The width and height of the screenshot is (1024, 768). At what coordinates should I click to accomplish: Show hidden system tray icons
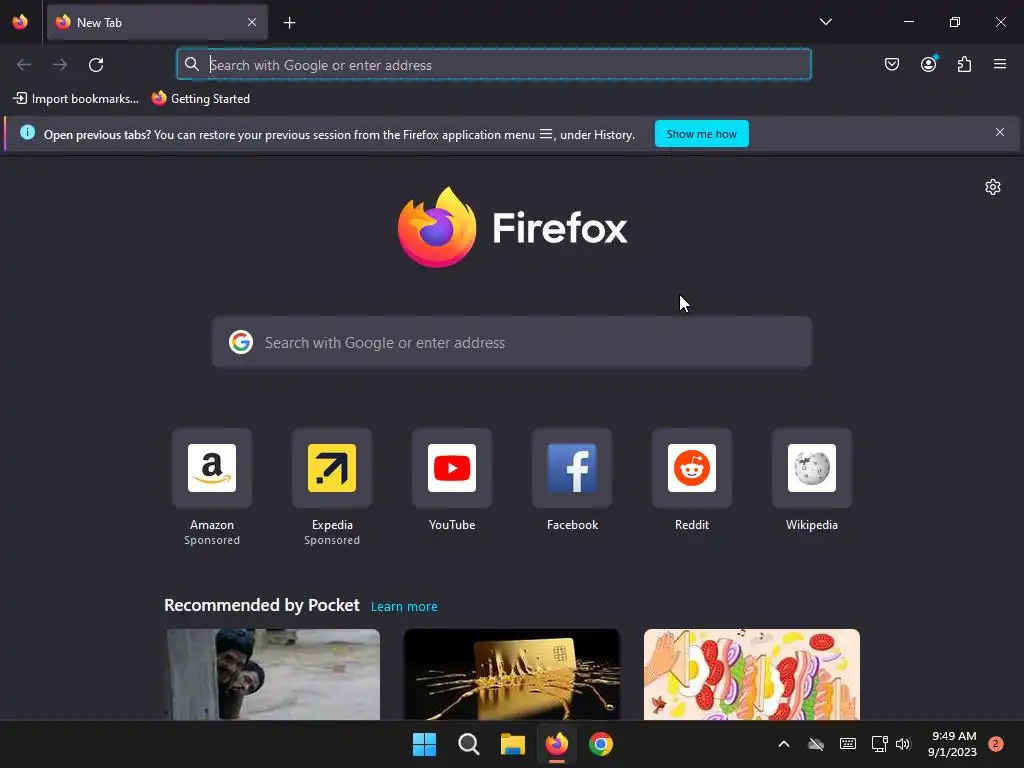[x=784, y=744]
